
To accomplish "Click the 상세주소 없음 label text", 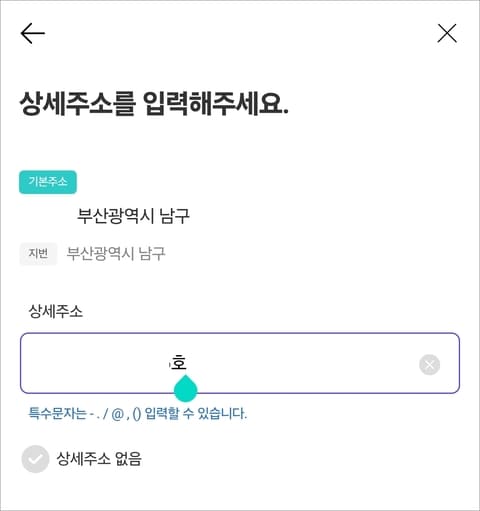I will [99, 459].
